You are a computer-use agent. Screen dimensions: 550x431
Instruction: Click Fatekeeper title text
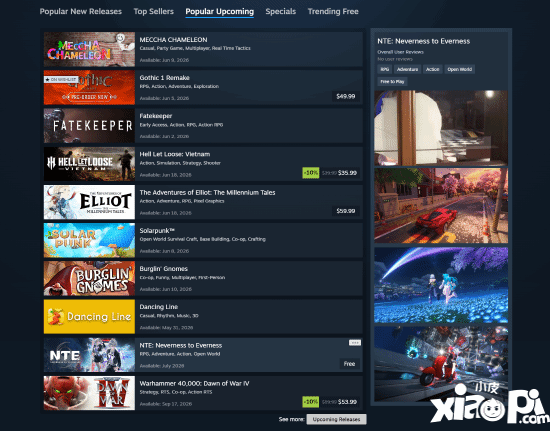coord(156,116)
